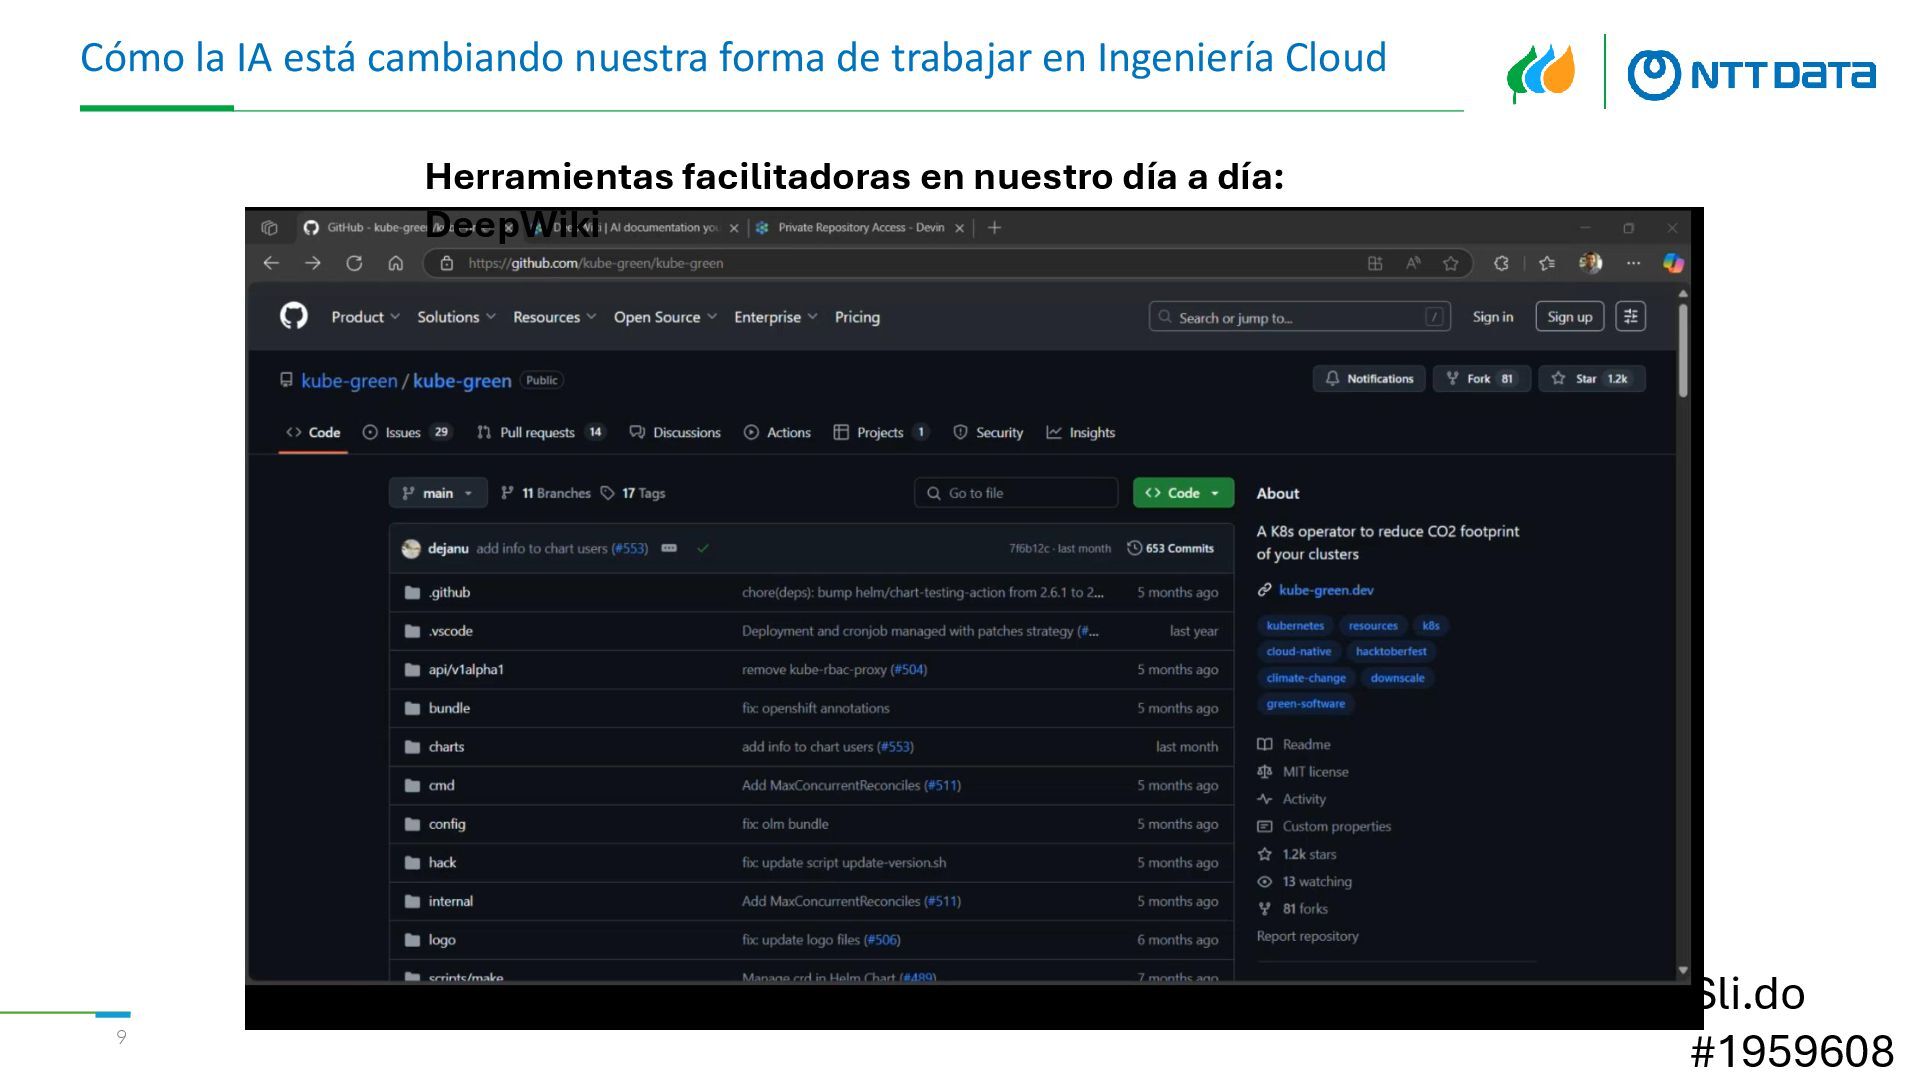Image resolution: width=1920 pixels, height=1080 pixels.
Task: Open the api/v1alpha1 folder
Action: point(466,669)
